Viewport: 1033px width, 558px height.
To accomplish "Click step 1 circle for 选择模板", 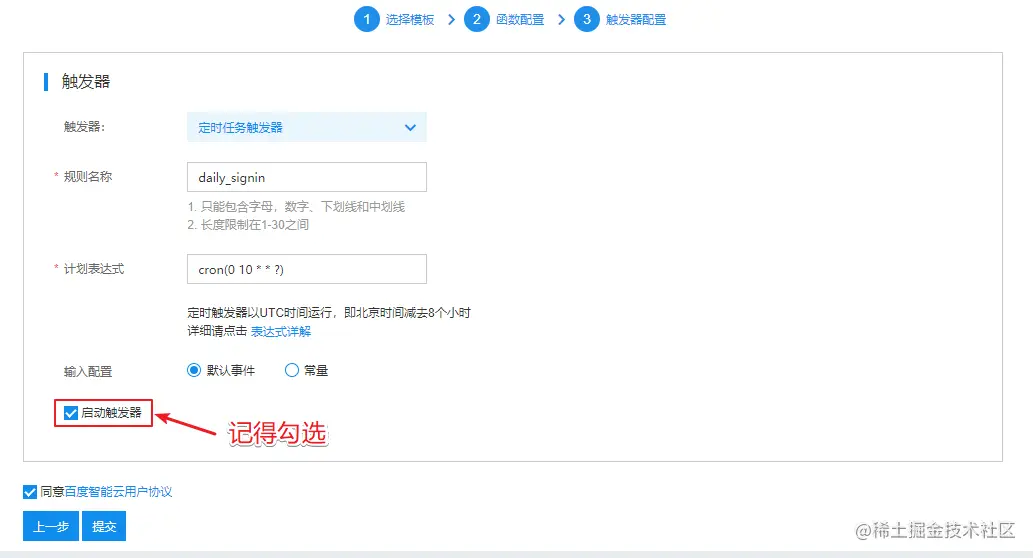I will (x=367, y=19).
